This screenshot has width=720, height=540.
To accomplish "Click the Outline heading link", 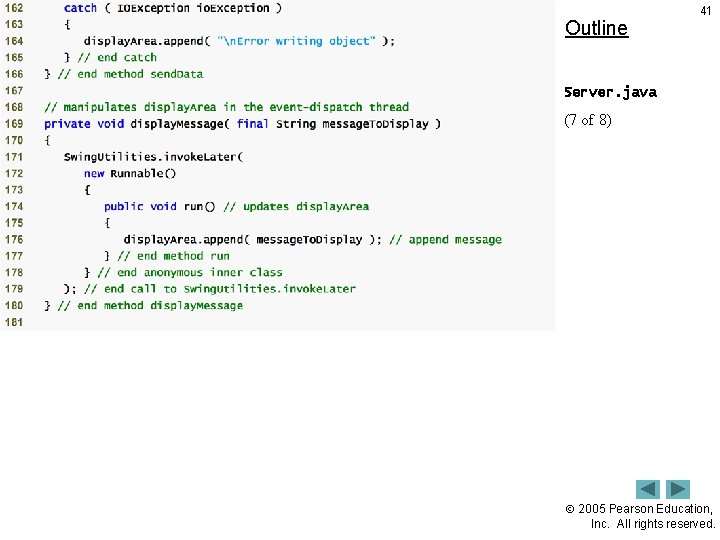I will (x=596, y=28).
